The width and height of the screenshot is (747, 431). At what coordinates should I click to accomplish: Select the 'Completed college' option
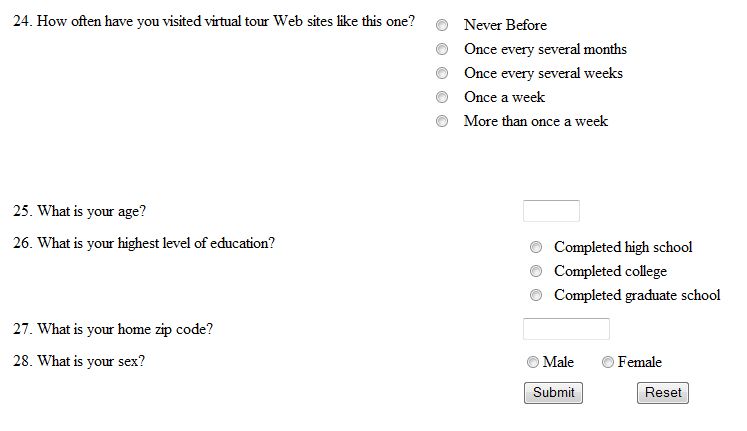[x=536, y=271]
